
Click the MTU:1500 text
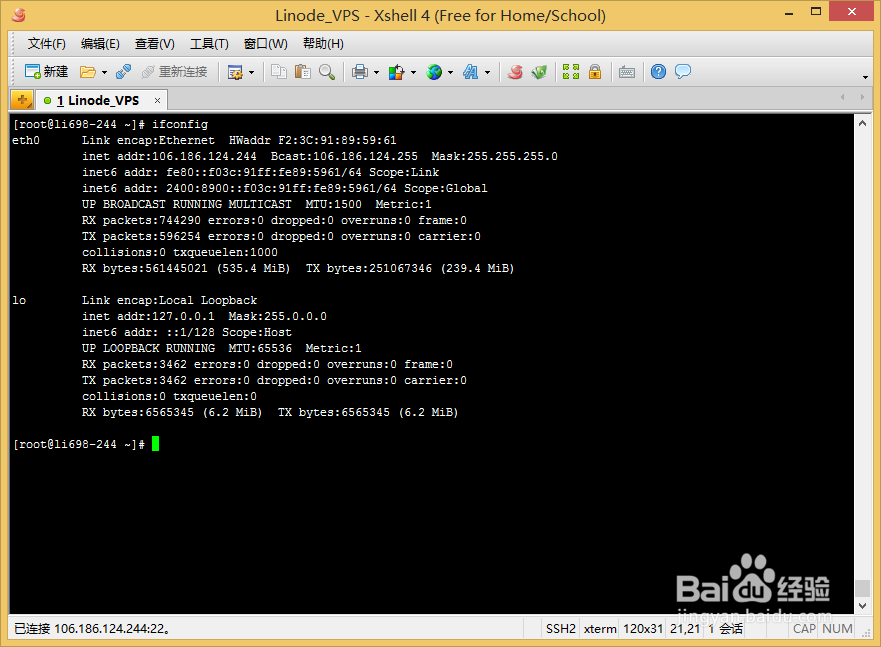click(333, 204)
